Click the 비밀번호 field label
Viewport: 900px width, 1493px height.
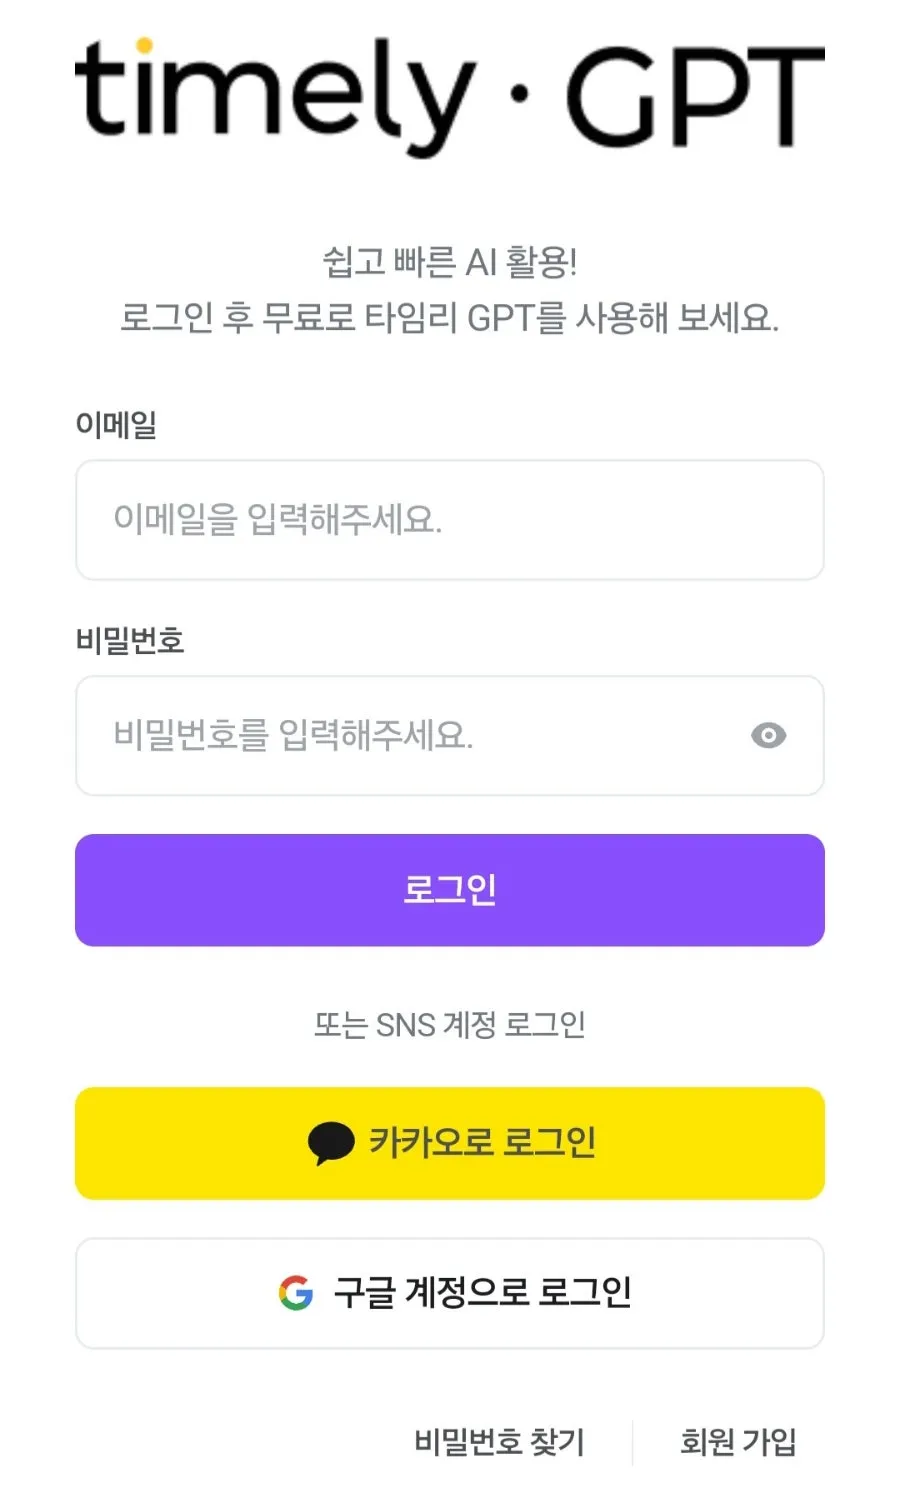130,640
